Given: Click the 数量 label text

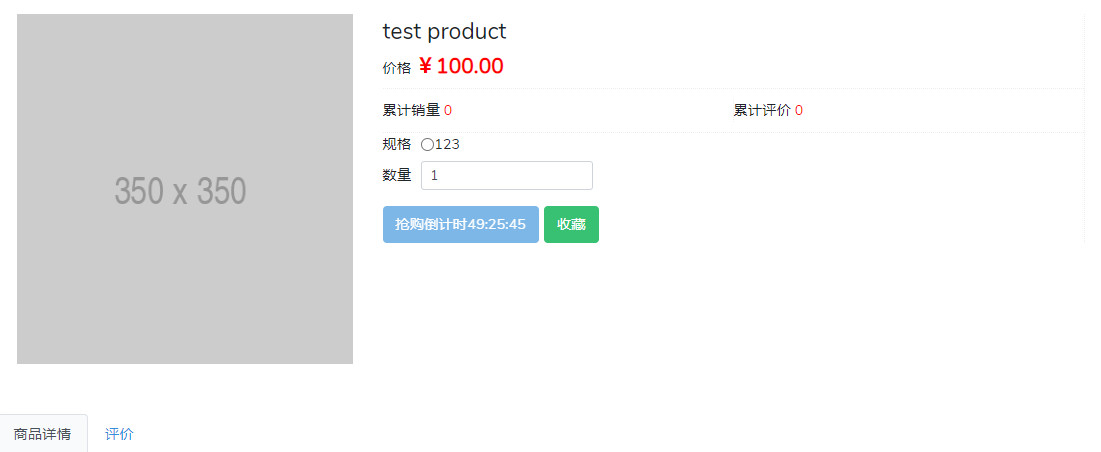Looking at the screenshot, I should coord(397,175).
